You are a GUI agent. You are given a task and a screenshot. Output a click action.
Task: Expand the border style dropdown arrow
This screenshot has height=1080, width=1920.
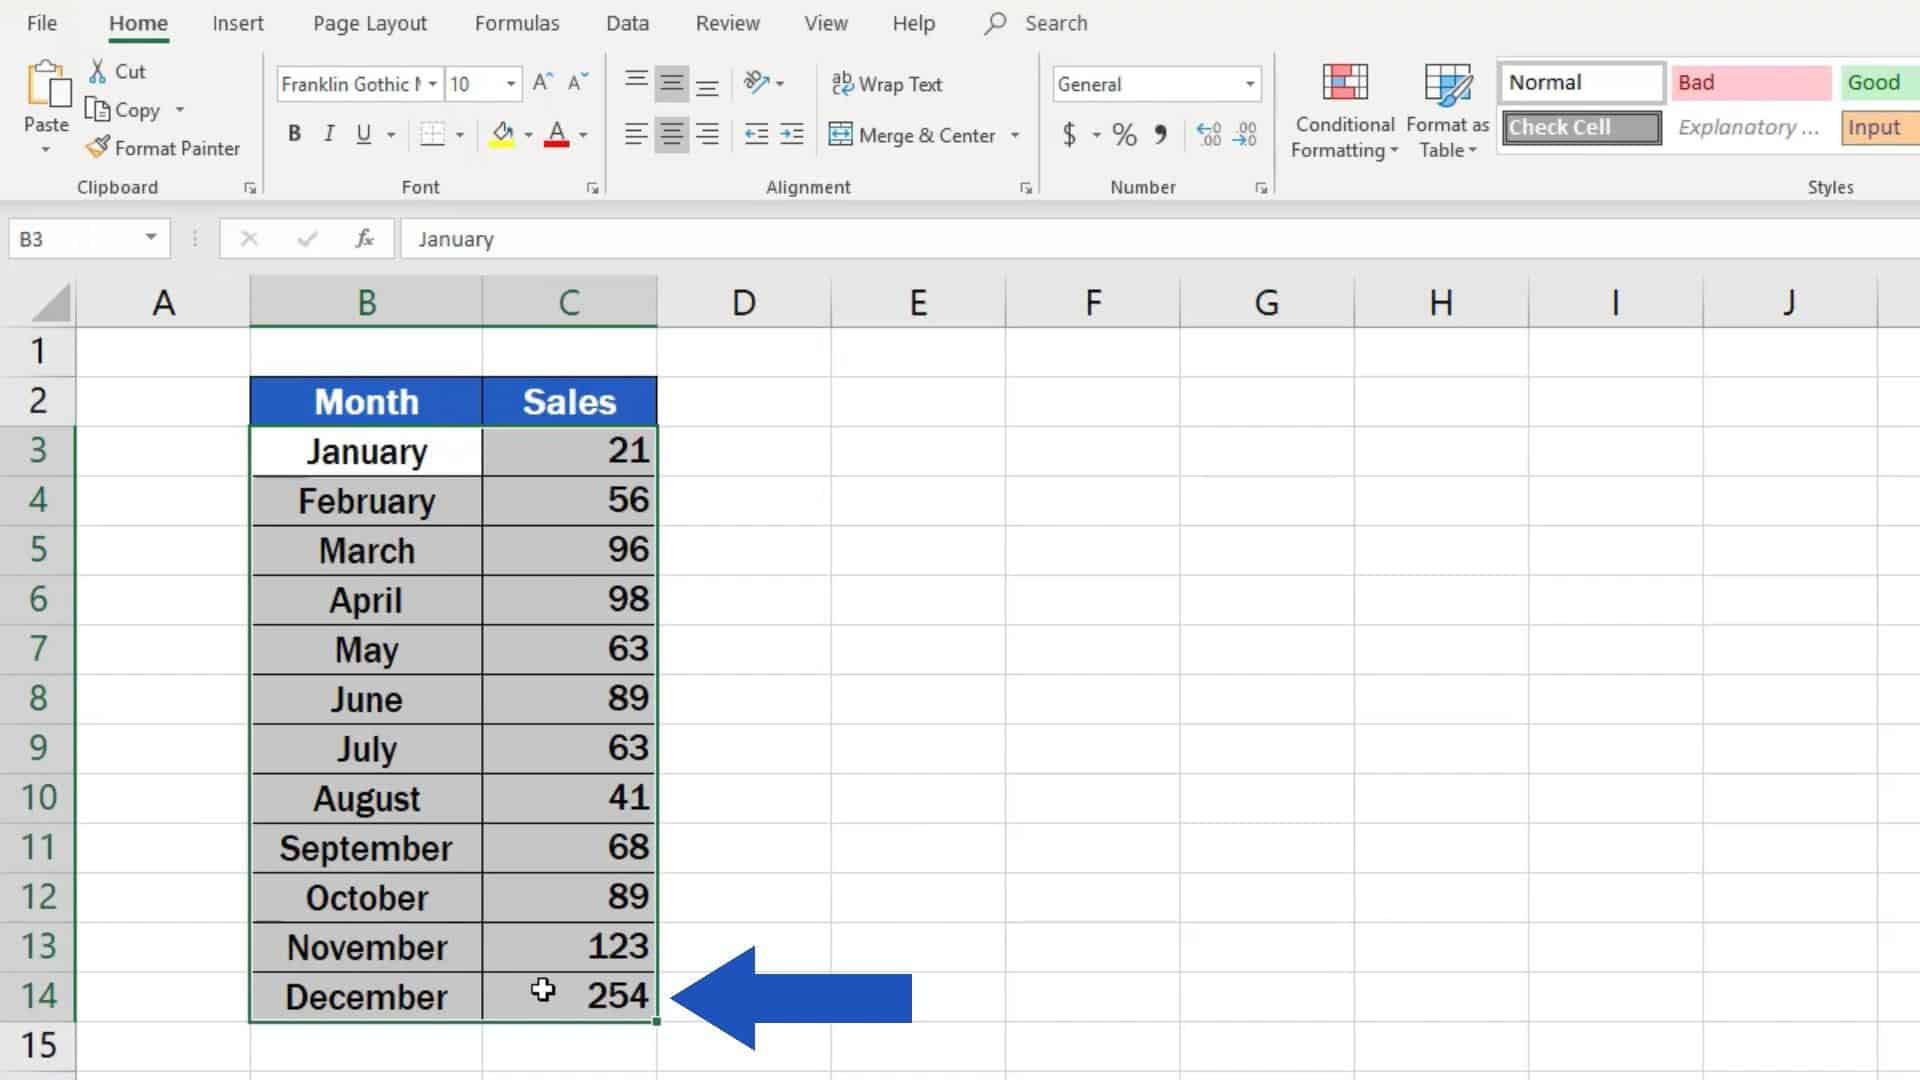tap(458, 134)
